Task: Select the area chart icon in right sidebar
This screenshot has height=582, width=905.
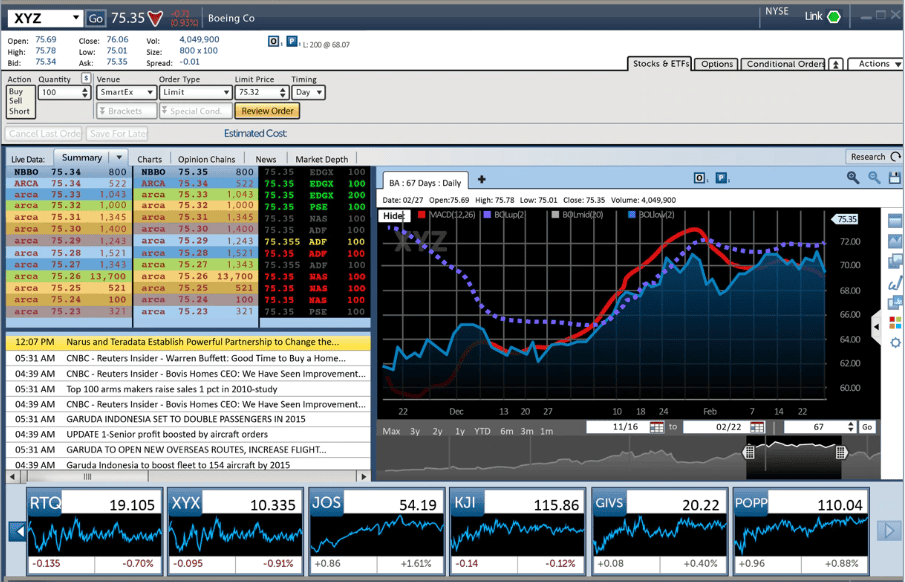Action: [x=895, y=241]
